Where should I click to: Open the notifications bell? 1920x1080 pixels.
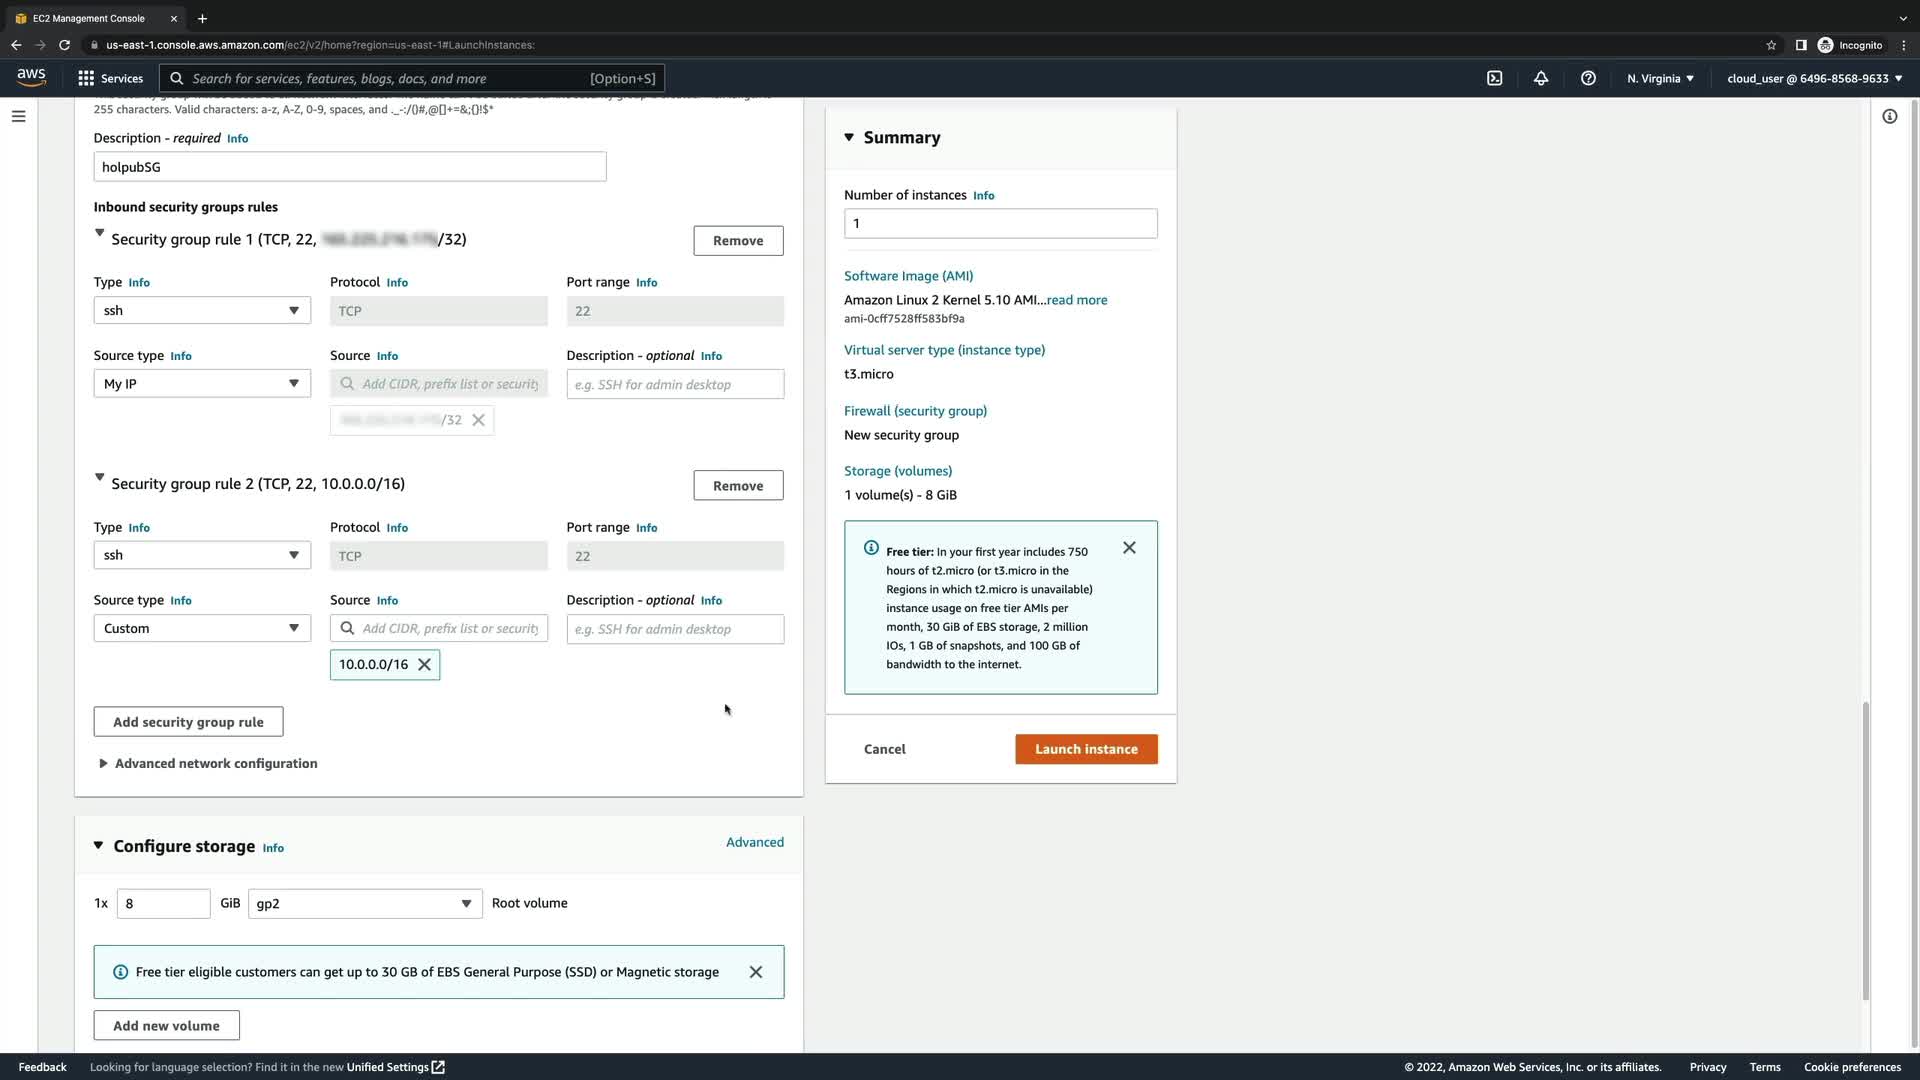coord(1541,78)
